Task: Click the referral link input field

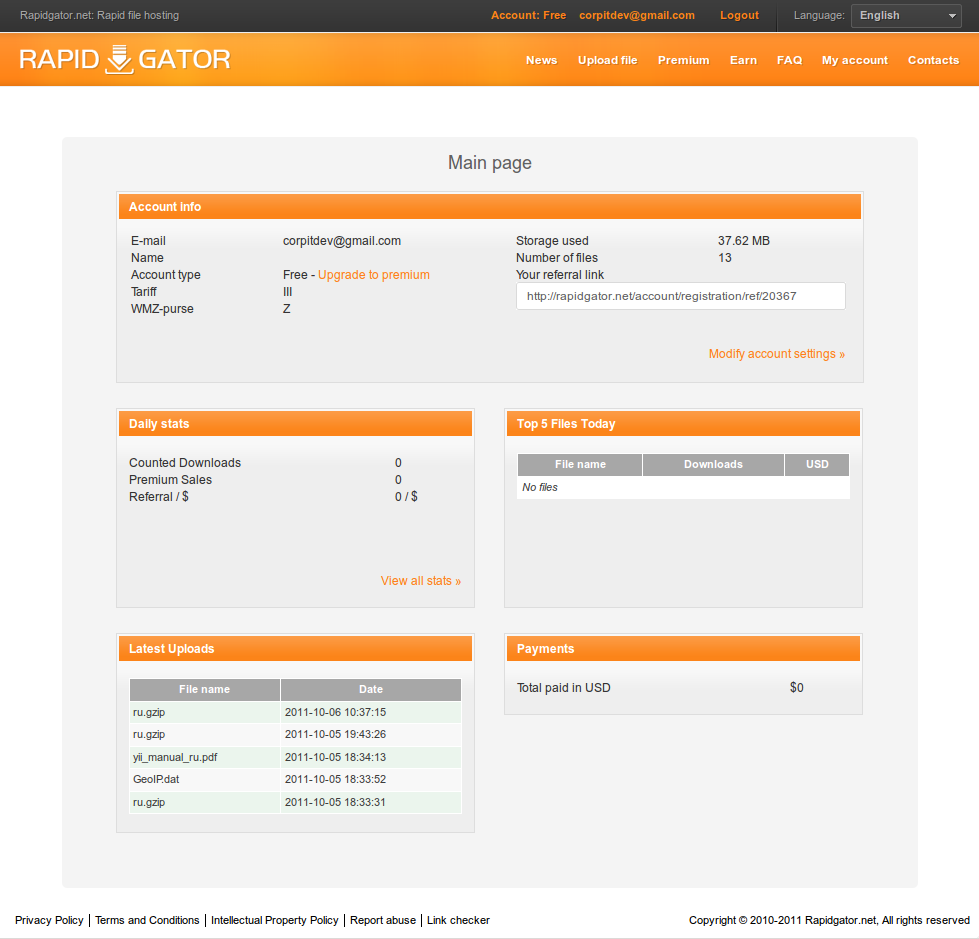Action: click(x=681, y=296)
